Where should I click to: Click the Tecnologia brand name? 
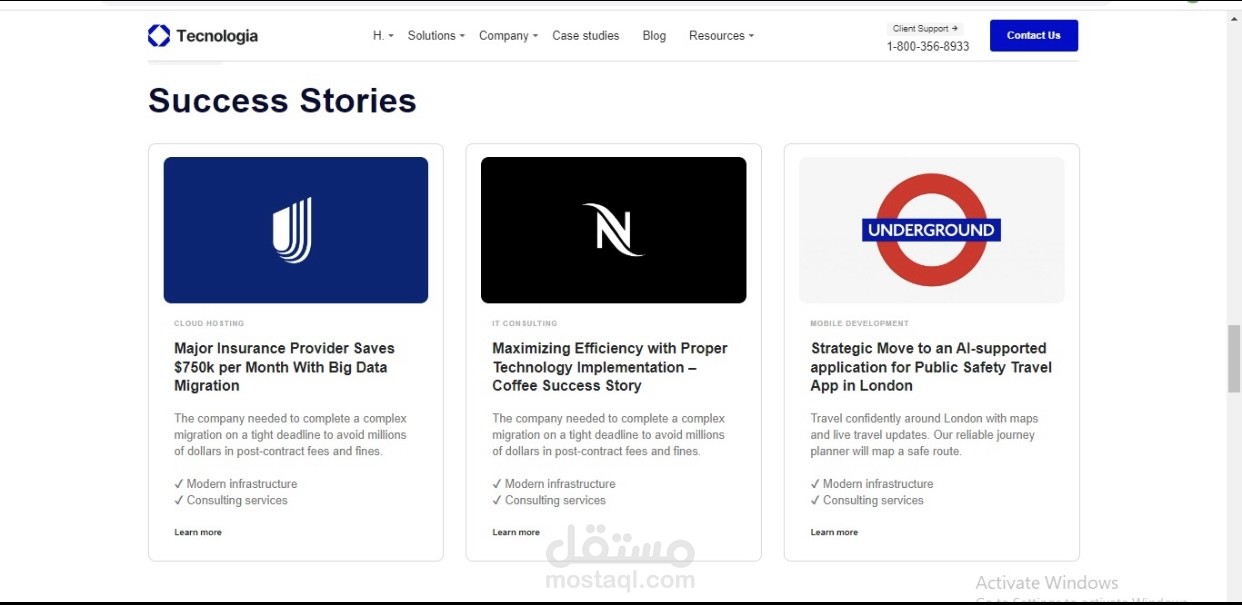click(217, 36)
